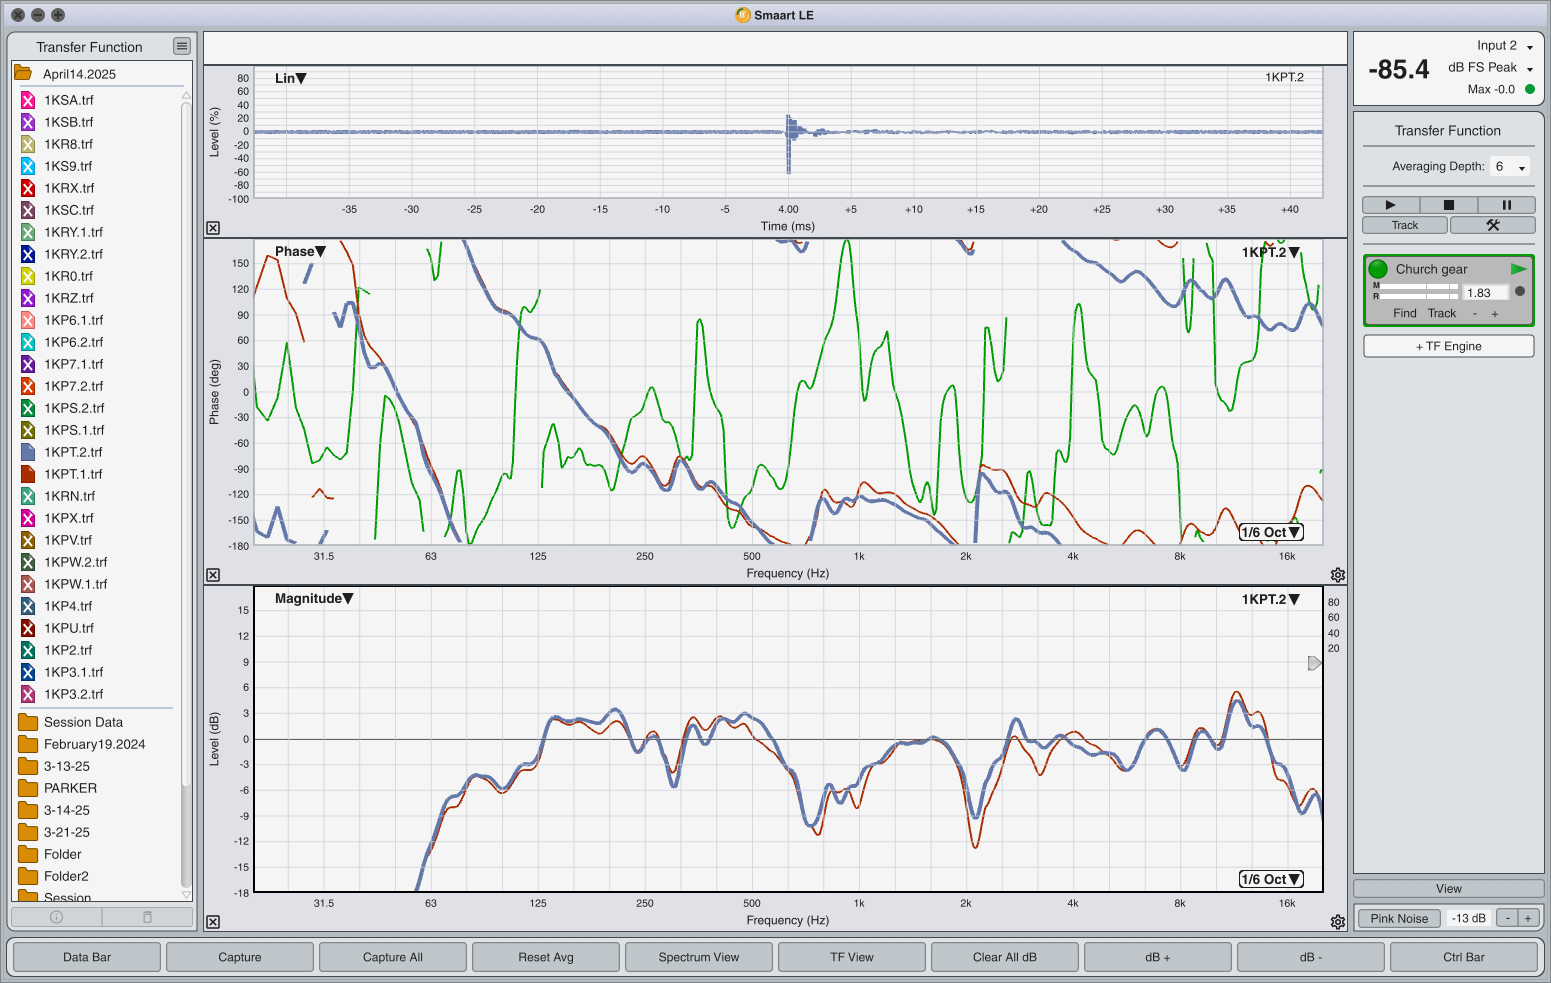Viewport: 1551px width, 983px height.
Task: Add a new TF Engine
Action: click(x=1448, y=346)
